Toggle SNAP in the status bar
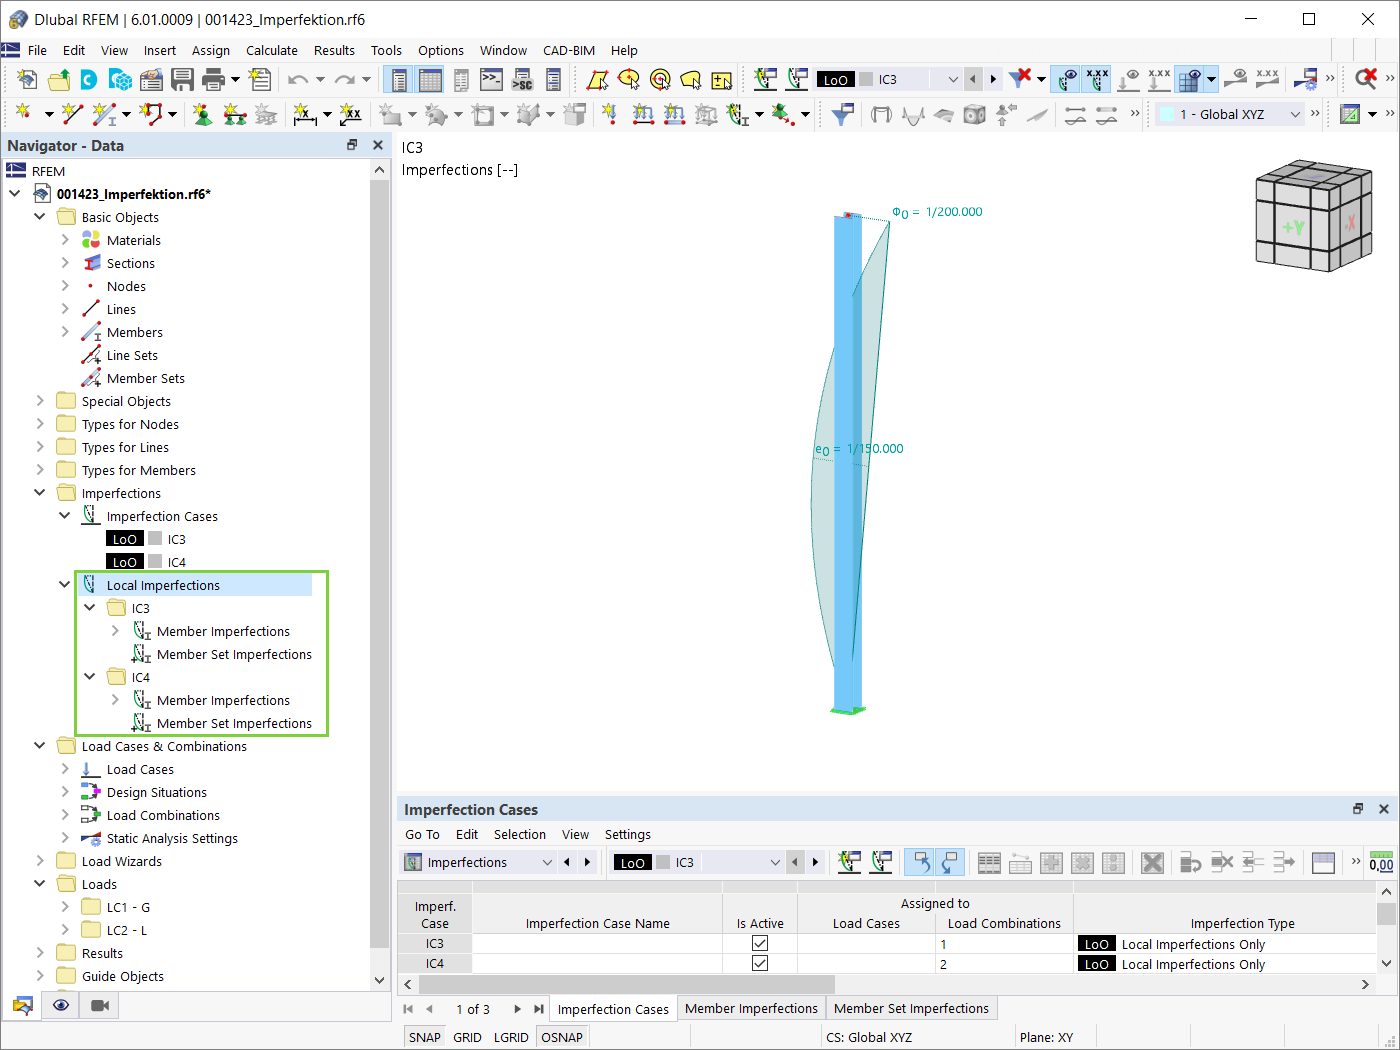Image resolution: width=1400 pixels, height=1050 pixels. [425, 1037]
